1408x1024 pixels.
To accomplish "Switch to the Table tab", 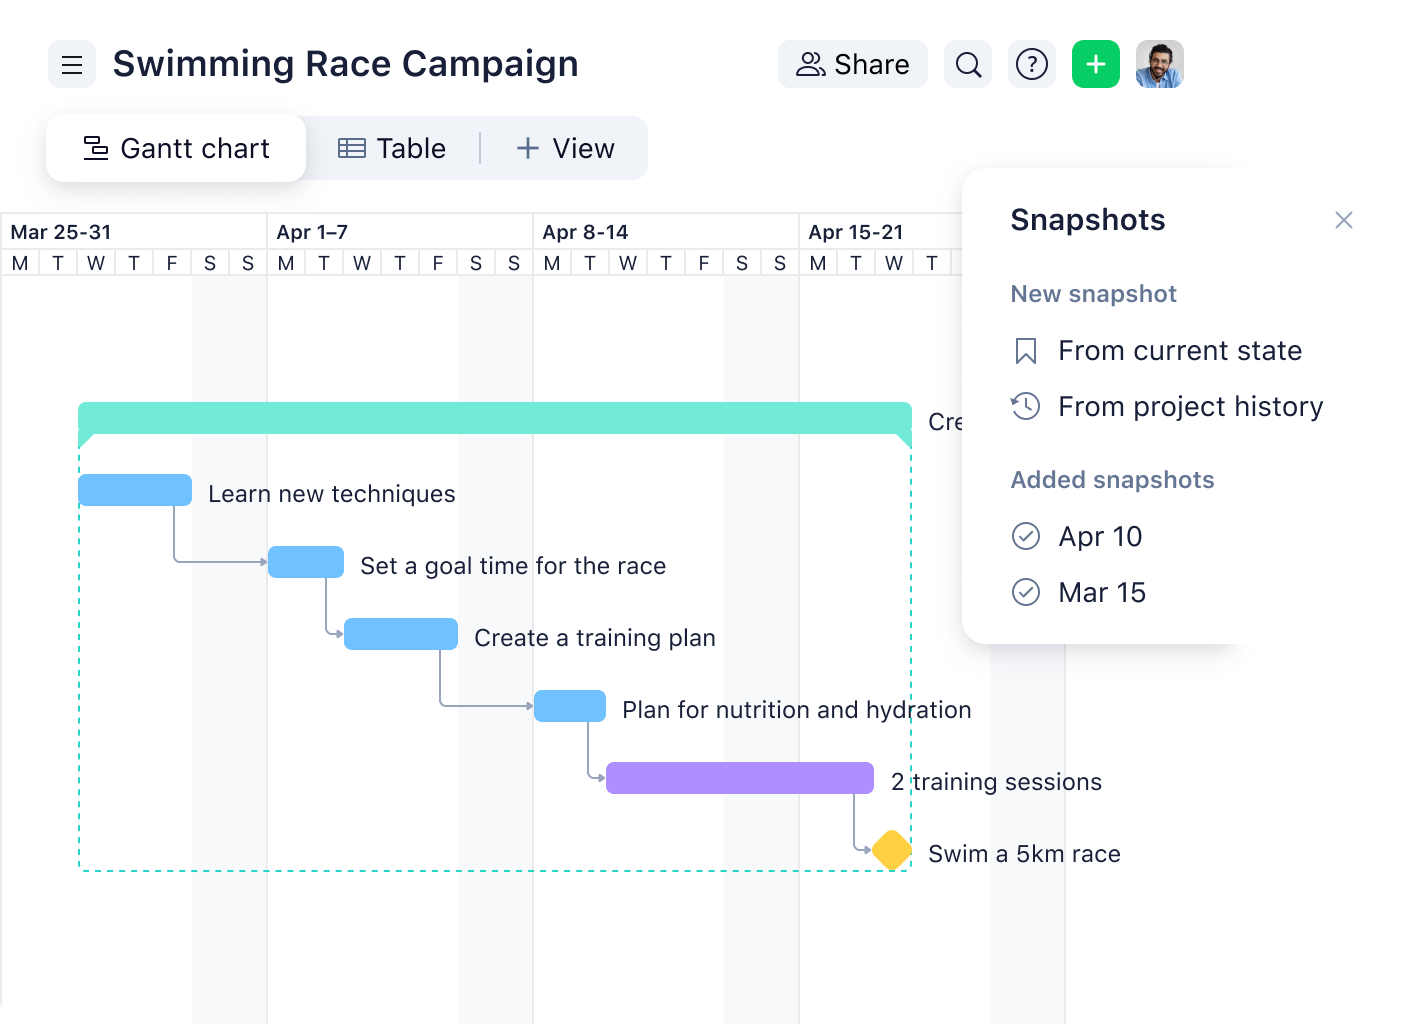I will pos(393,148).
